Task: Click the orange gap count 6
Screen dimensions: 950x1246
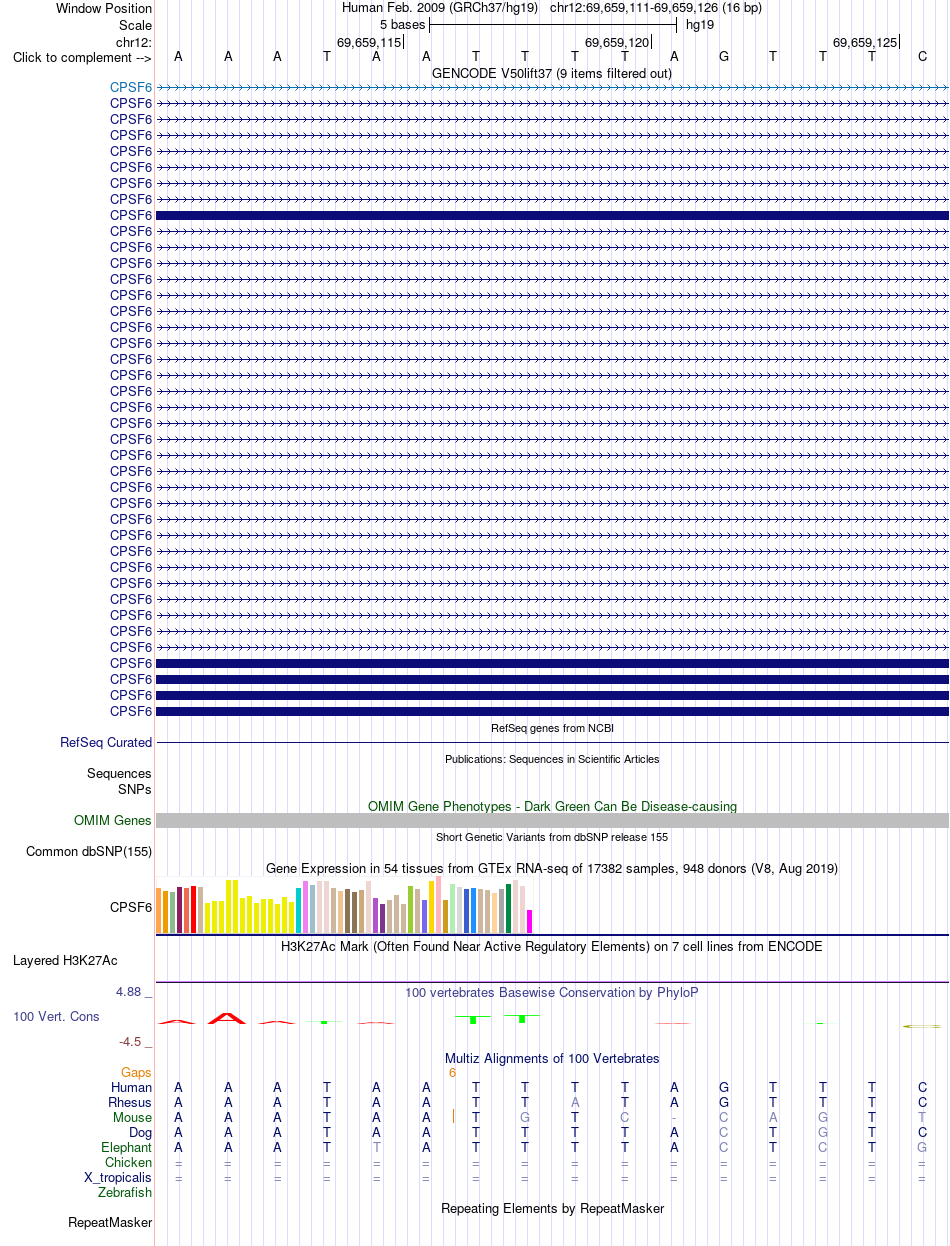Action: [x=452, y=1072]
